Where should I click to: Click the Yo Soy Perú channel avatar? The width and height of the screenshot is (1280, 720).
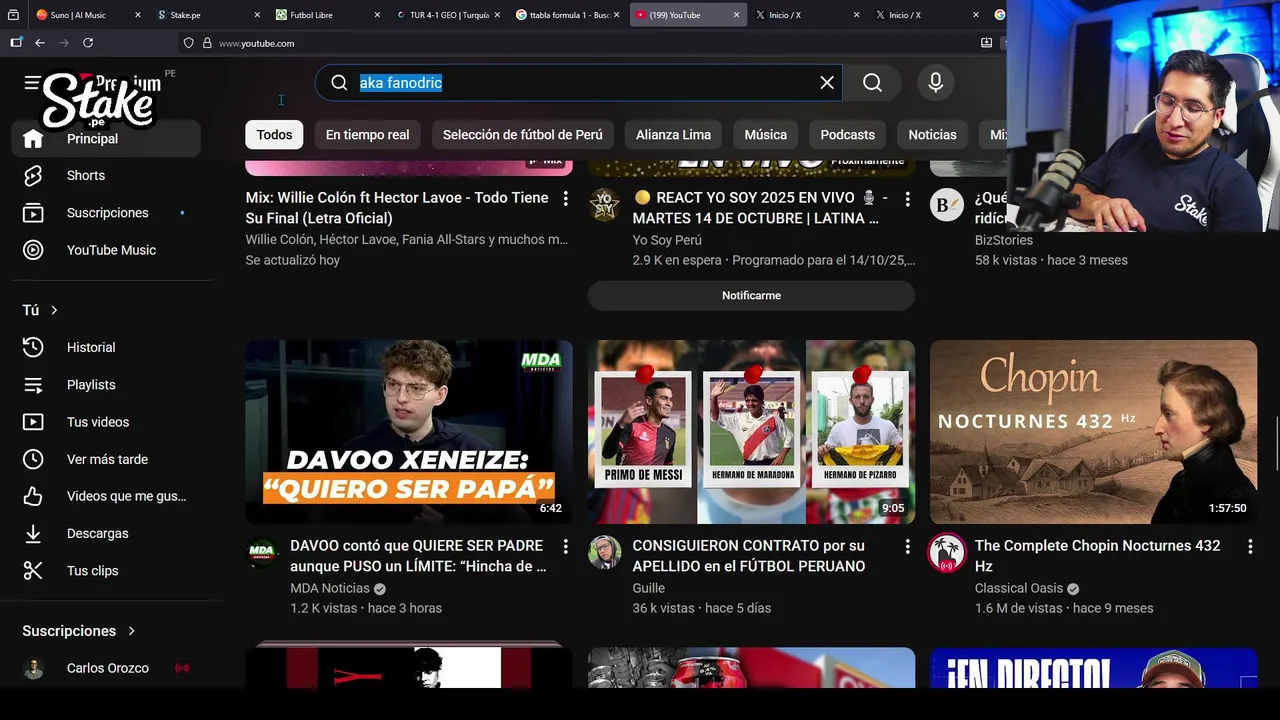coord(604,205)
